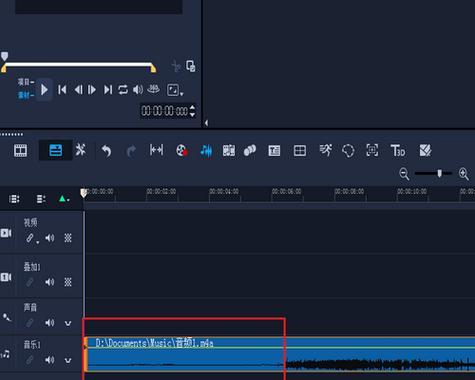This screenshot has height=380, width=475.
Task: Open the Subtitle Editor icon
Action: click(274, 151)
